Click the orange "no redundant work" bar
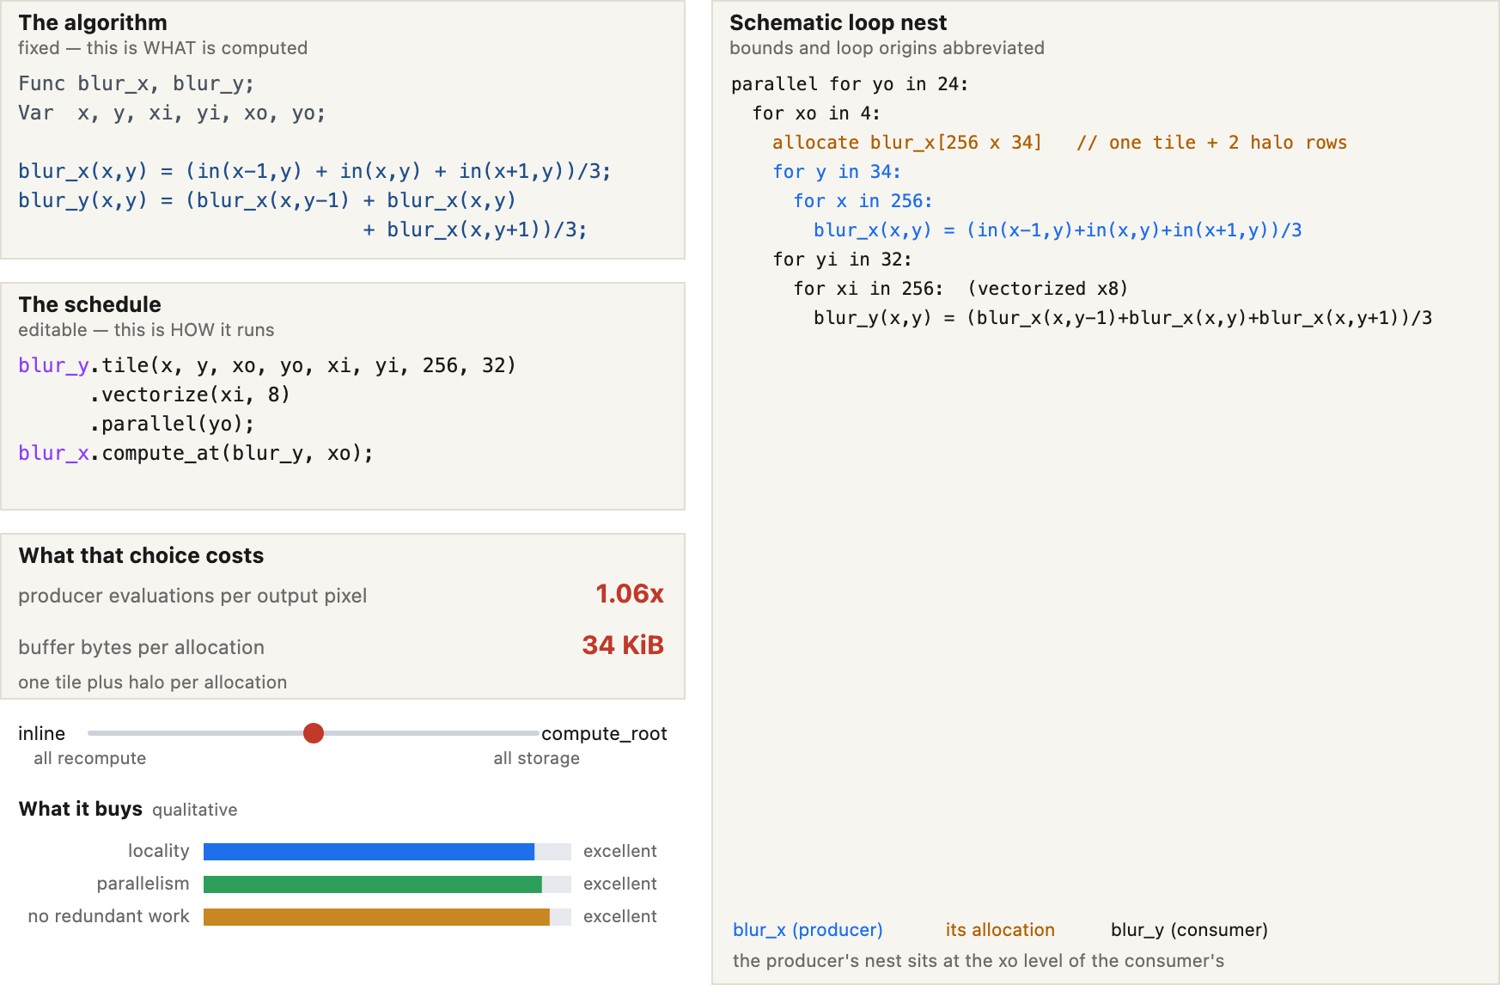1500x985 pixels. pos(377,917)
